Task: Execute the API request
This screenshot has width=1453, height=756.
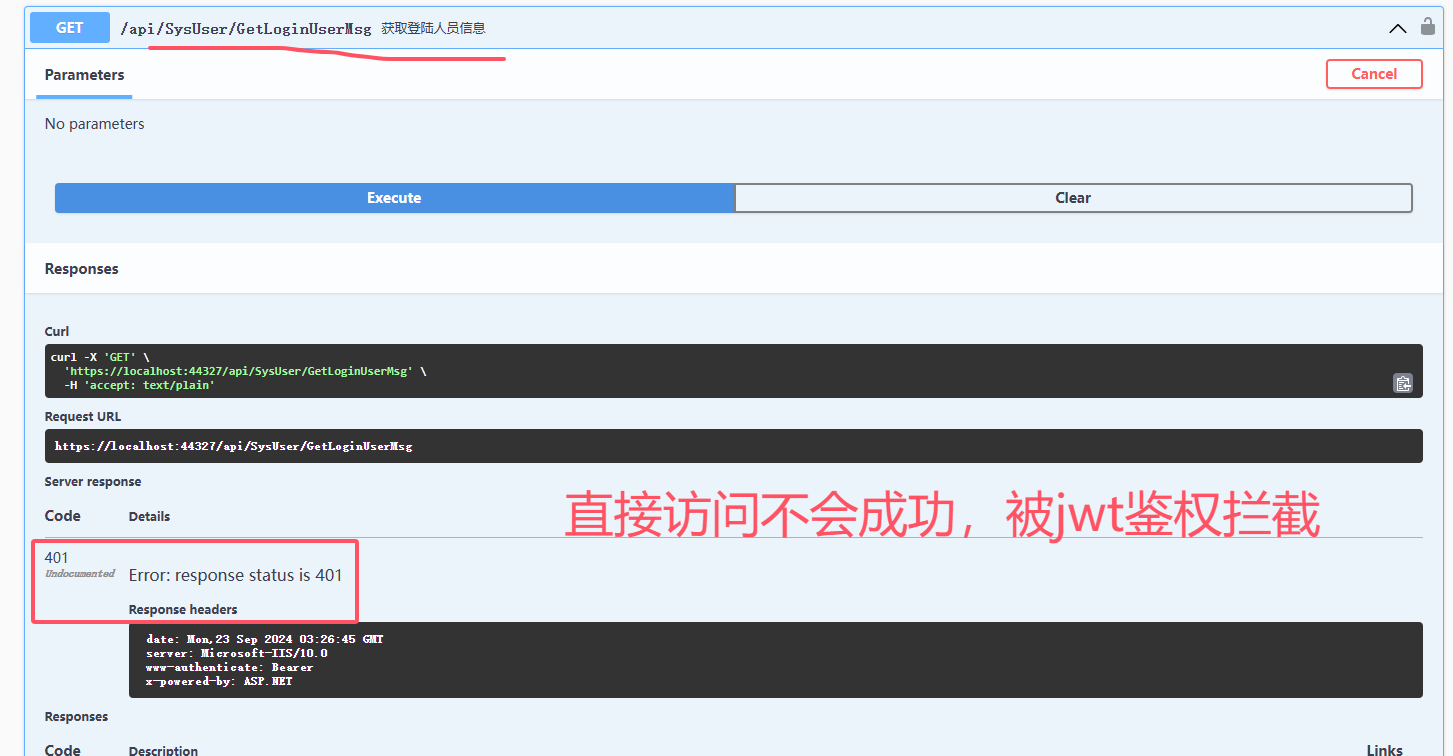Action: pyautogui.click(x=394, y=198)
